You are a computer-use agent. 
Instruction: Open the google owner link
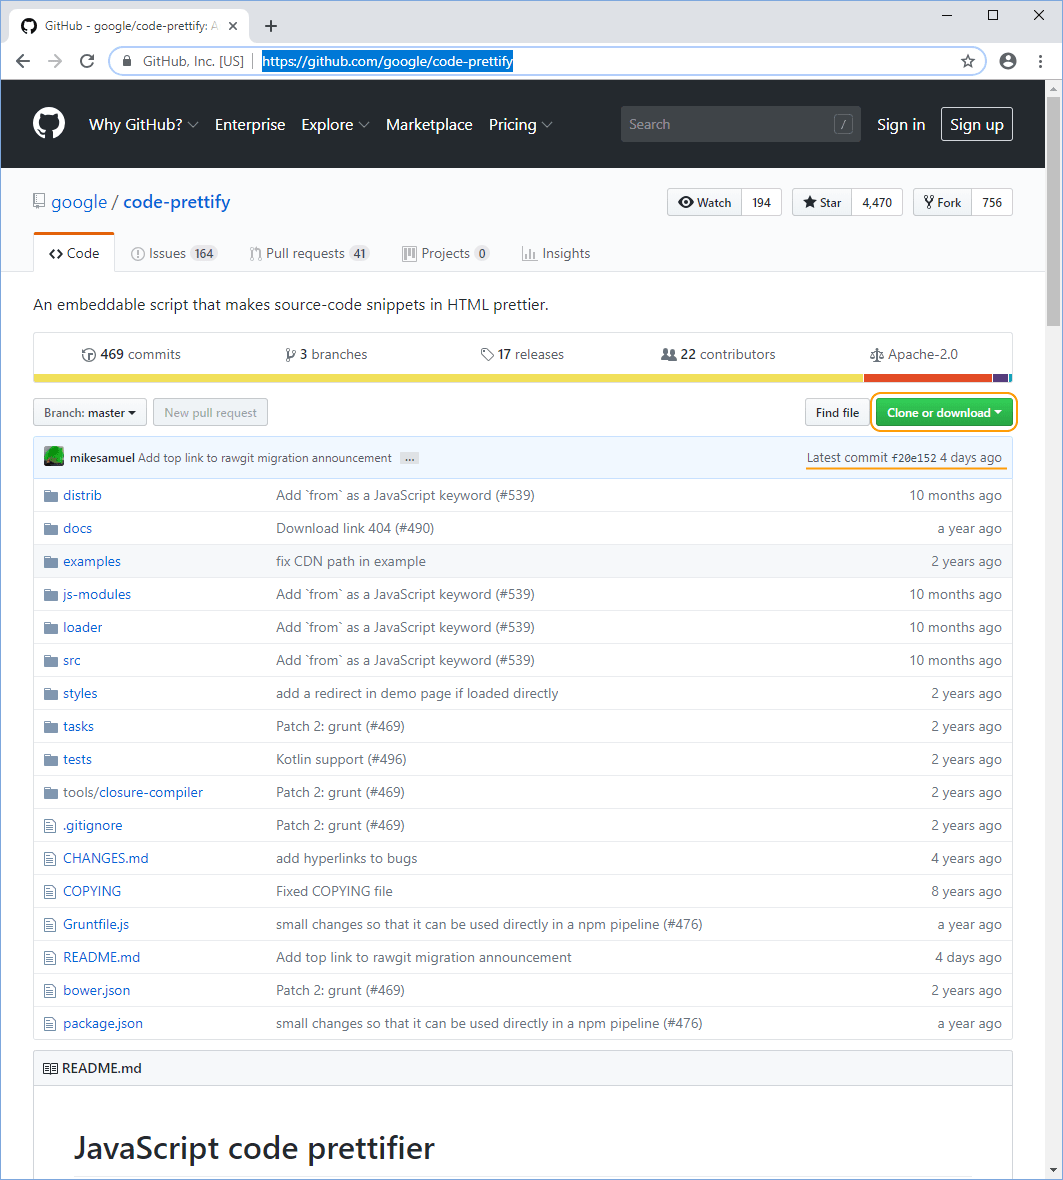point(79,202)
